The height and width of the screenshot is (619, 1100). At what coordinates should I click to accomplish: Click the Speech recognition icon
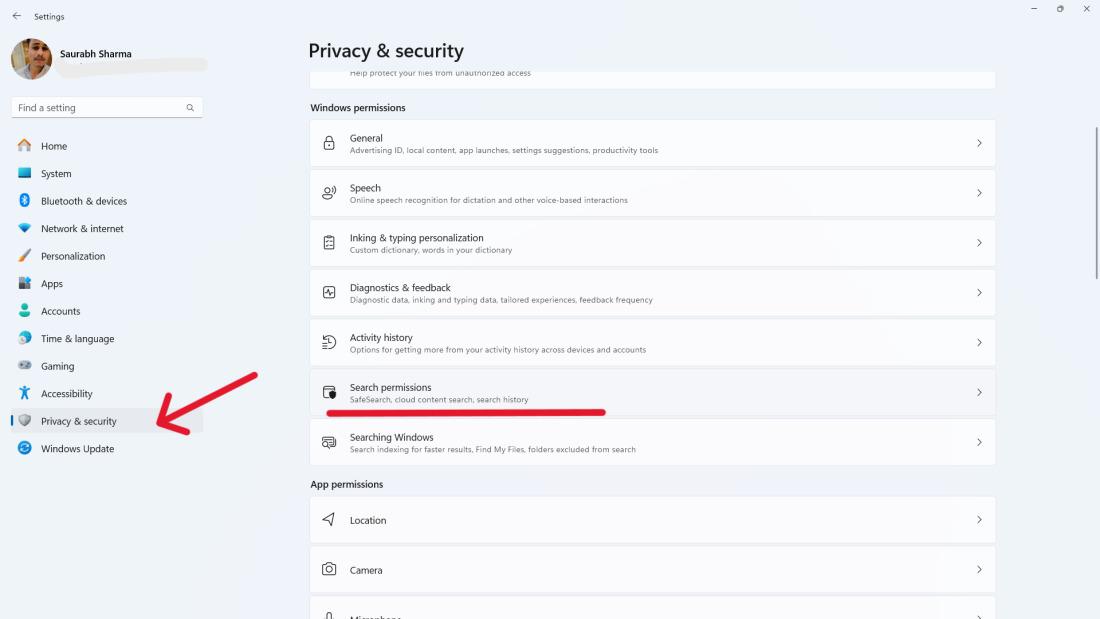pos(329,193)
